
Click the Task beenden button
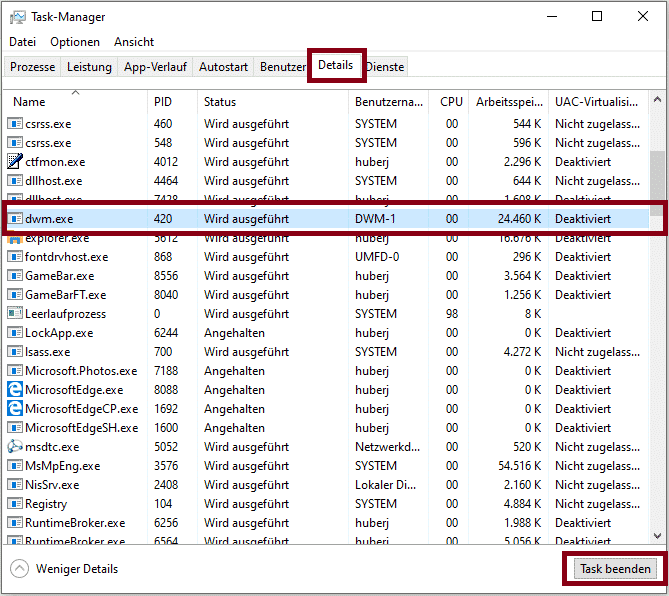615,569
